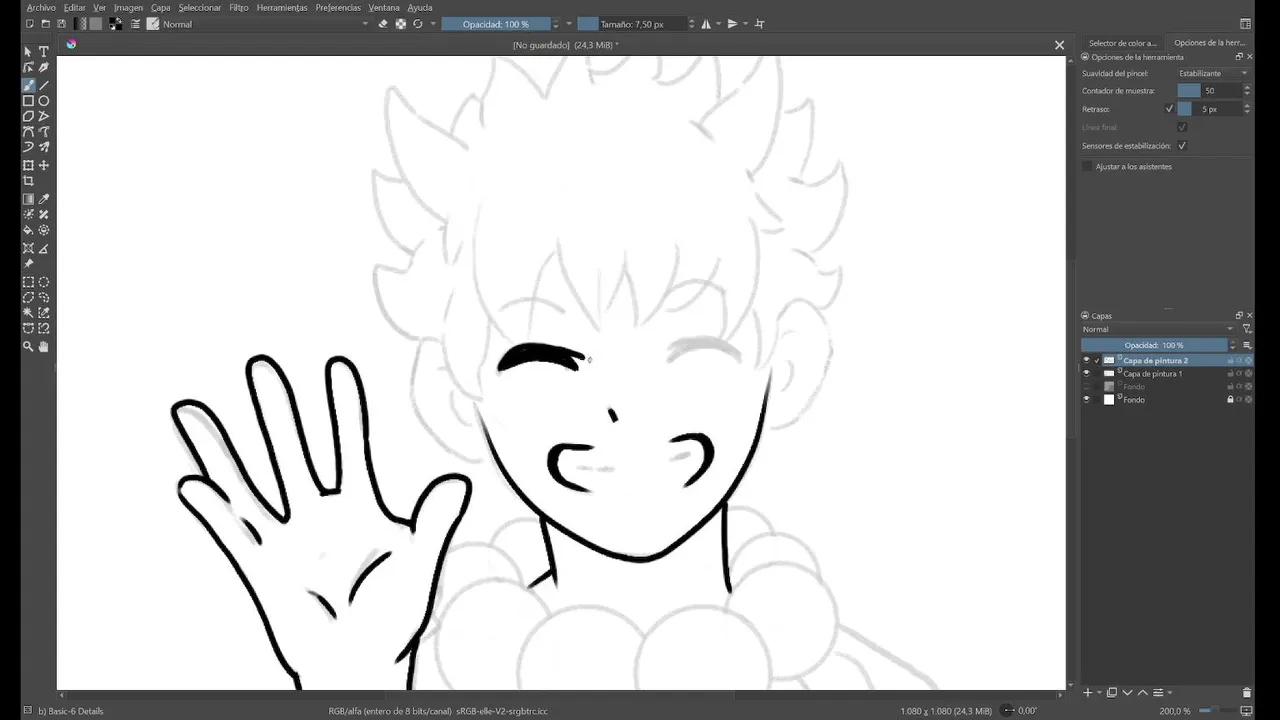Select the Zoom tool

[x=28, y=346]
